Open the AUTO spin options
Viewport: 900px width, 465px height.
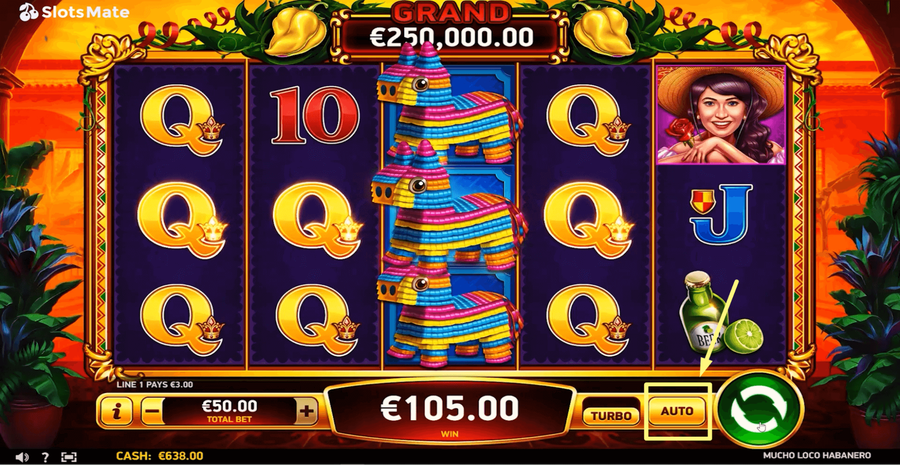tap(677, 411)
